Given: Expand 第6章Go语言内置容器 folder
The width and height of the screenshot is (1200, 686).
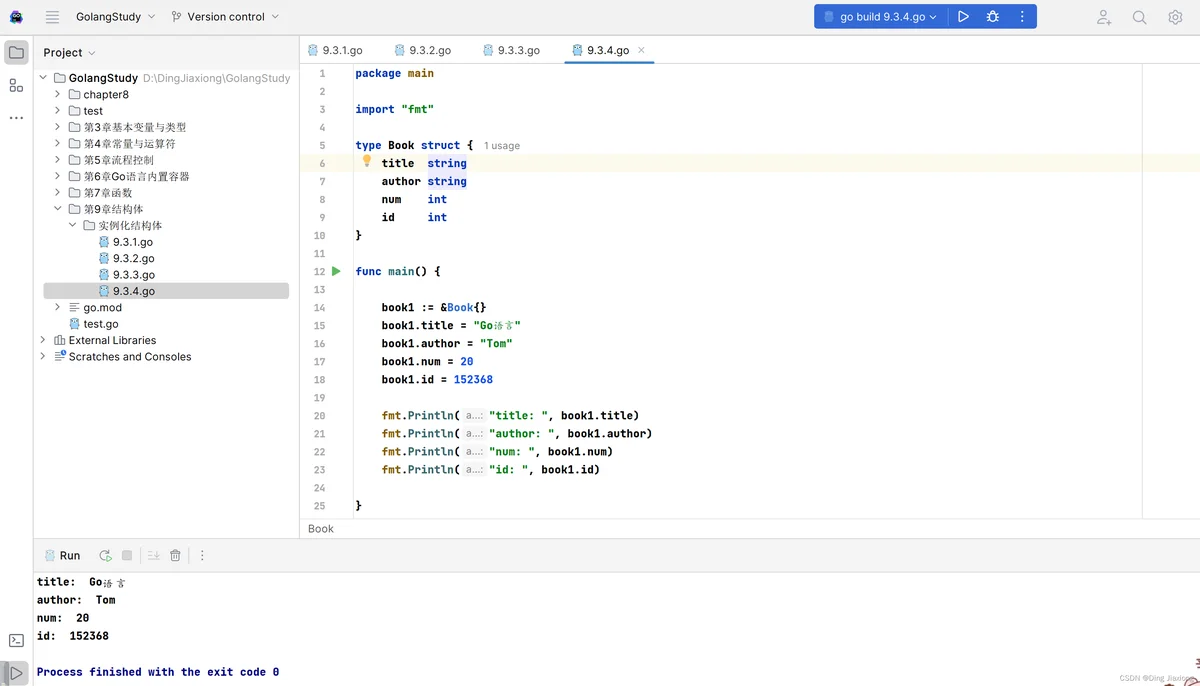Looking at the screenshot, I should (58, 176).
